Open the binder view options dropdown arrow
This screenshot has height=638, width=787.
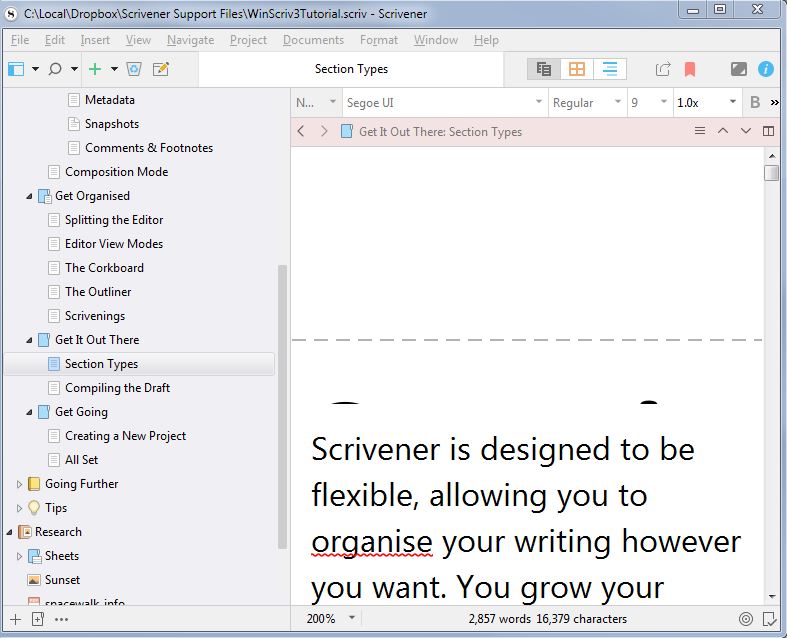tap(36, 69)
